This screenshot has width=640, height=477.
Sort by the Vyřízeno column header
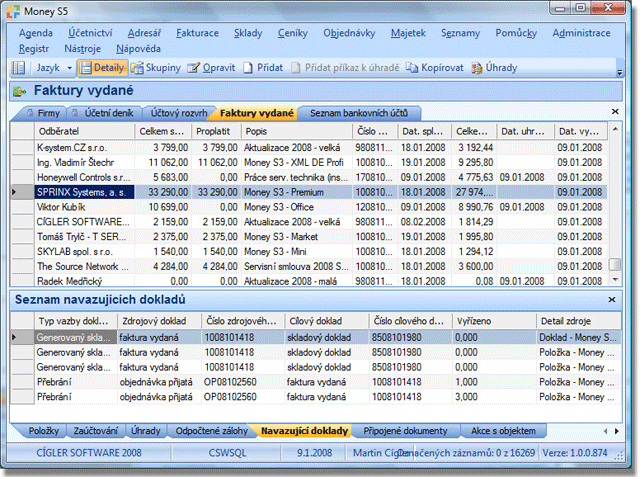pos(494,321)
